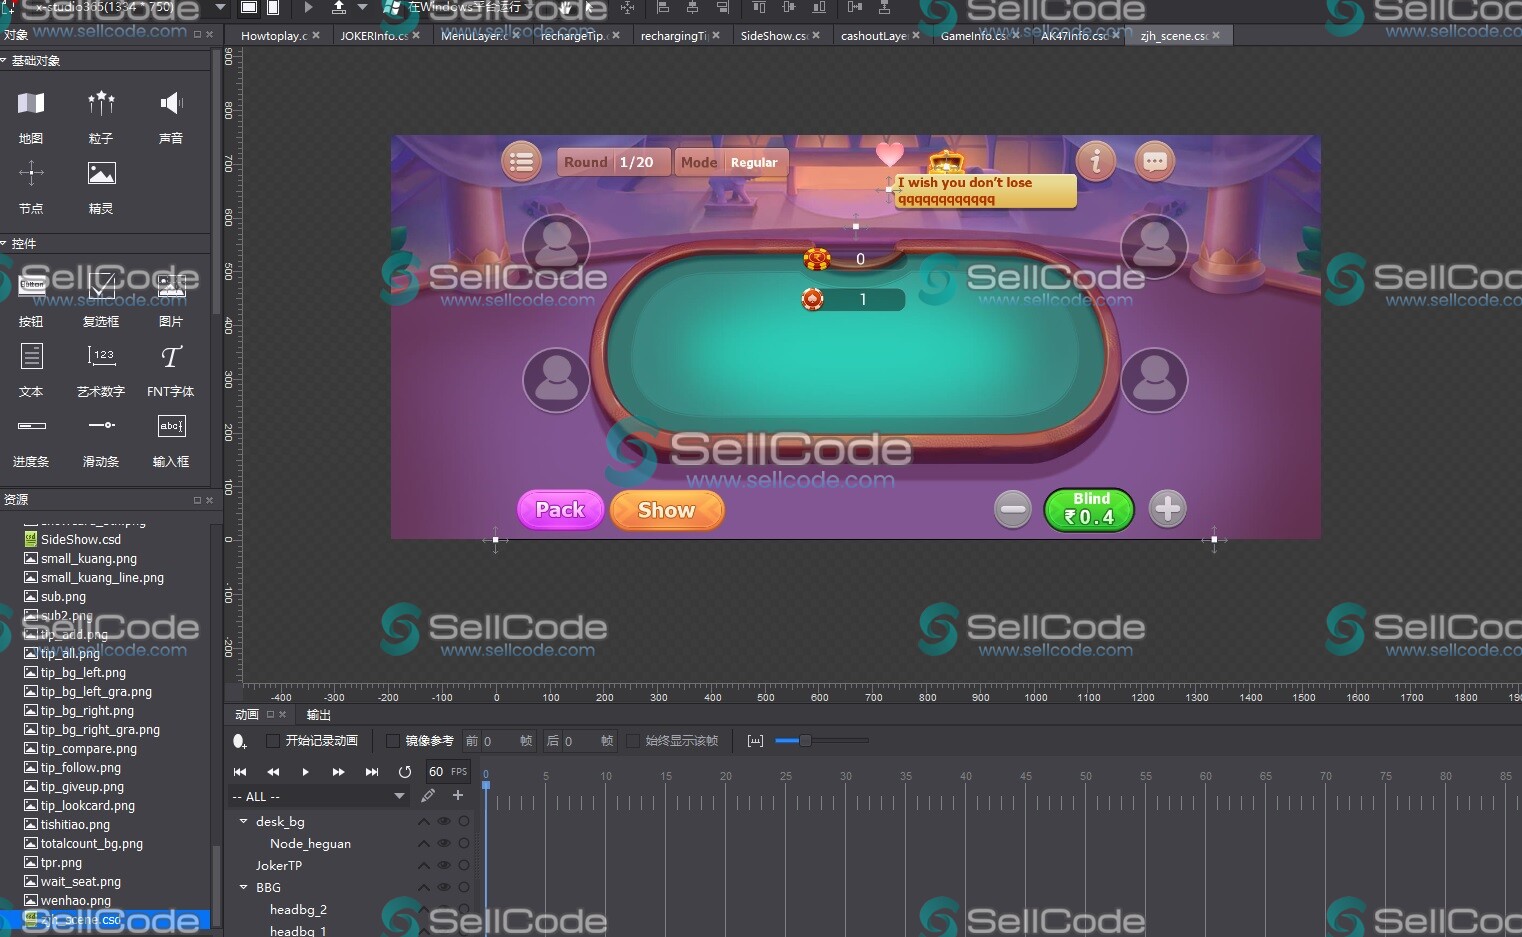
Task: Collapse the BBG tree node
Action: 243,887
